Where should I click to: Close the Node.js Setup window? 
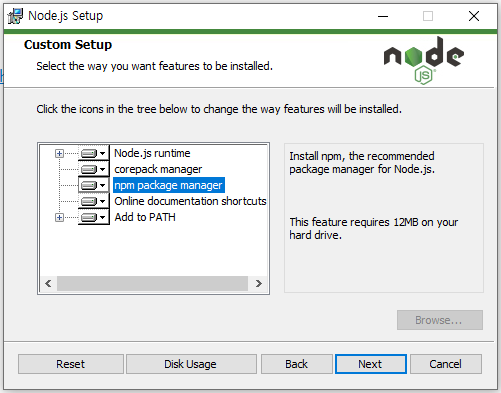tap(474, 16)
